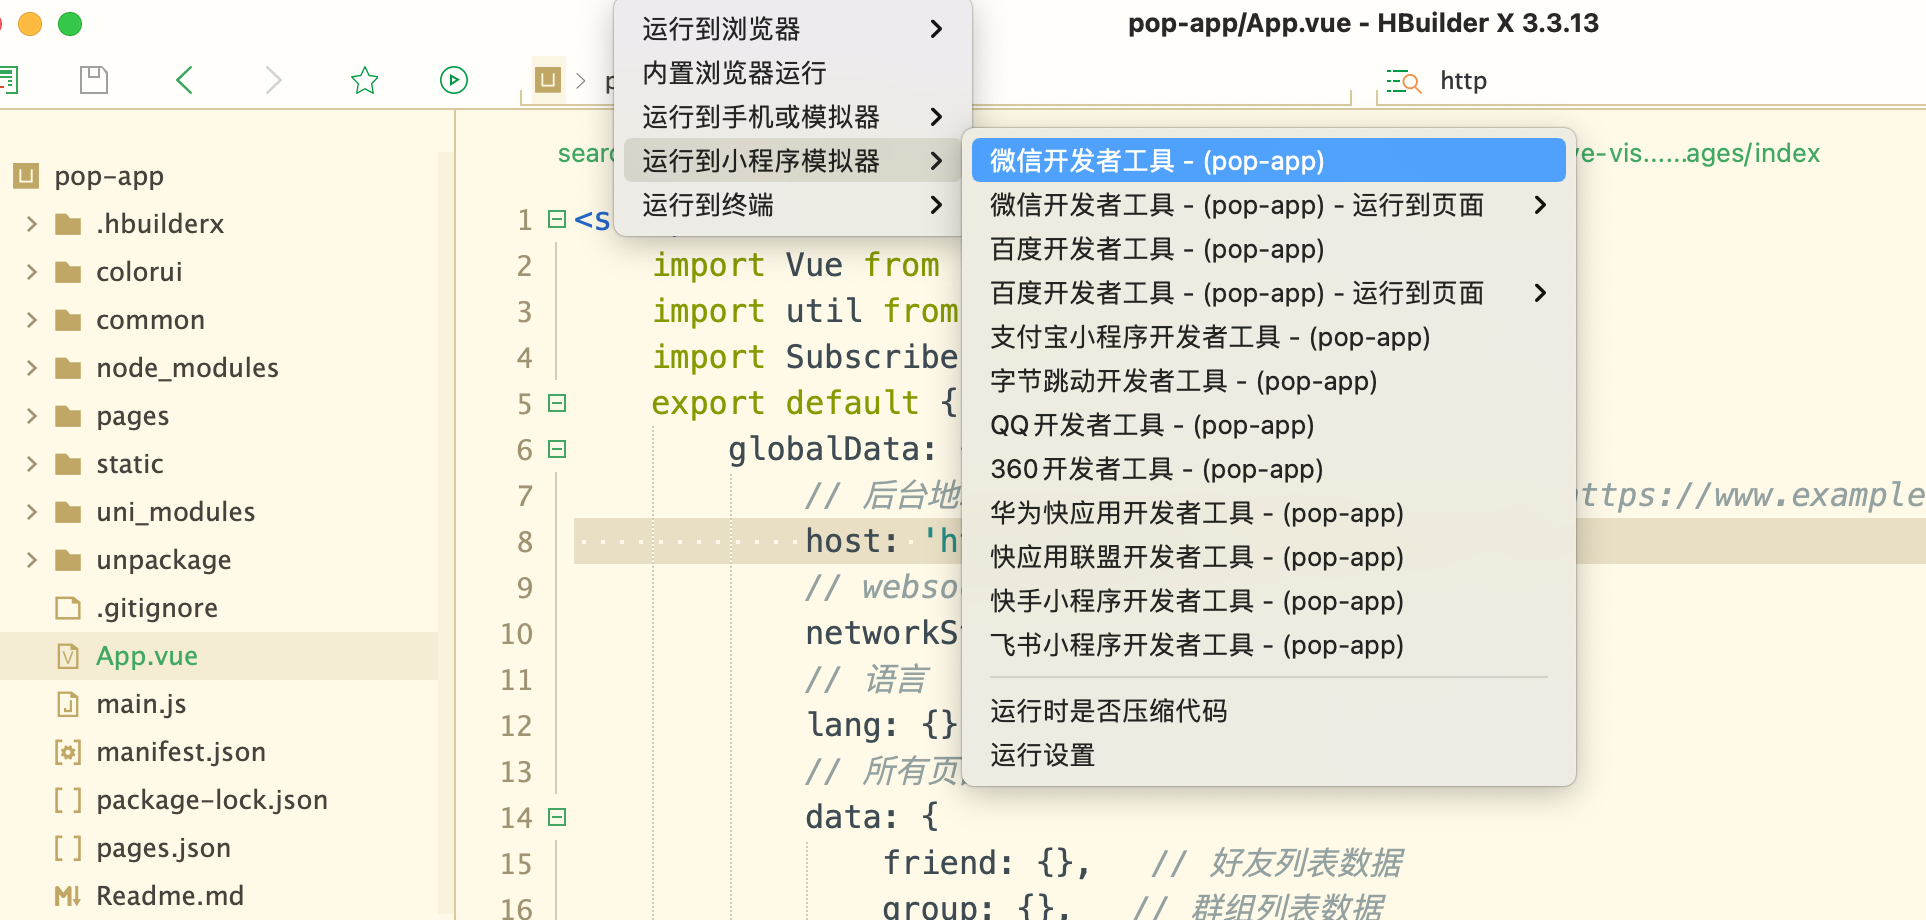
Task: Click the package-lock.json bracket icon
Action: click(x=68, y=800)
